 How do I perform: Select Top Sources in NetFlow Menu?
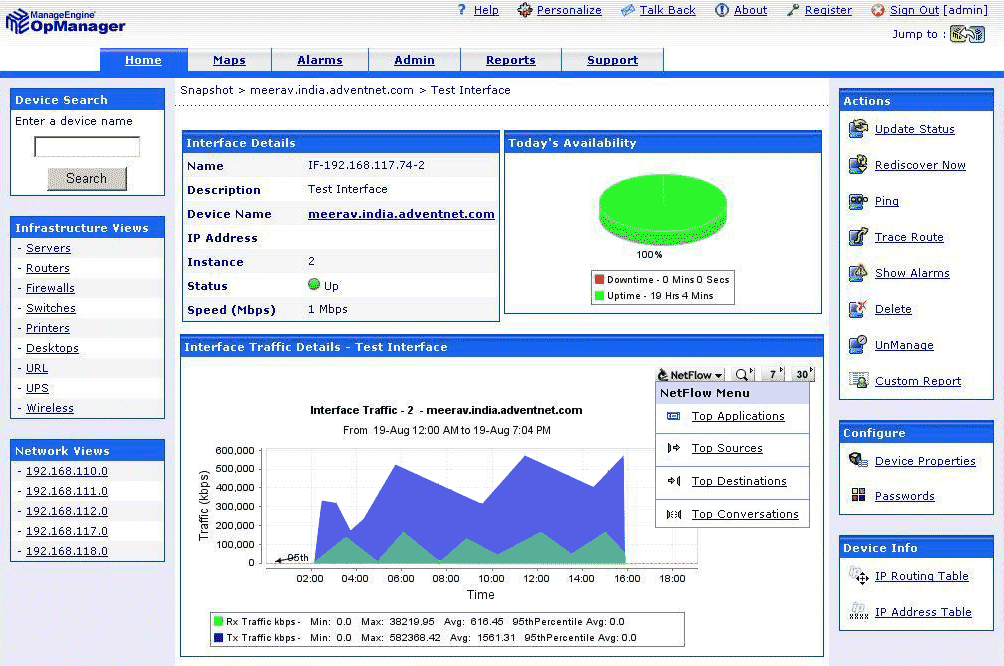[727, 448]
